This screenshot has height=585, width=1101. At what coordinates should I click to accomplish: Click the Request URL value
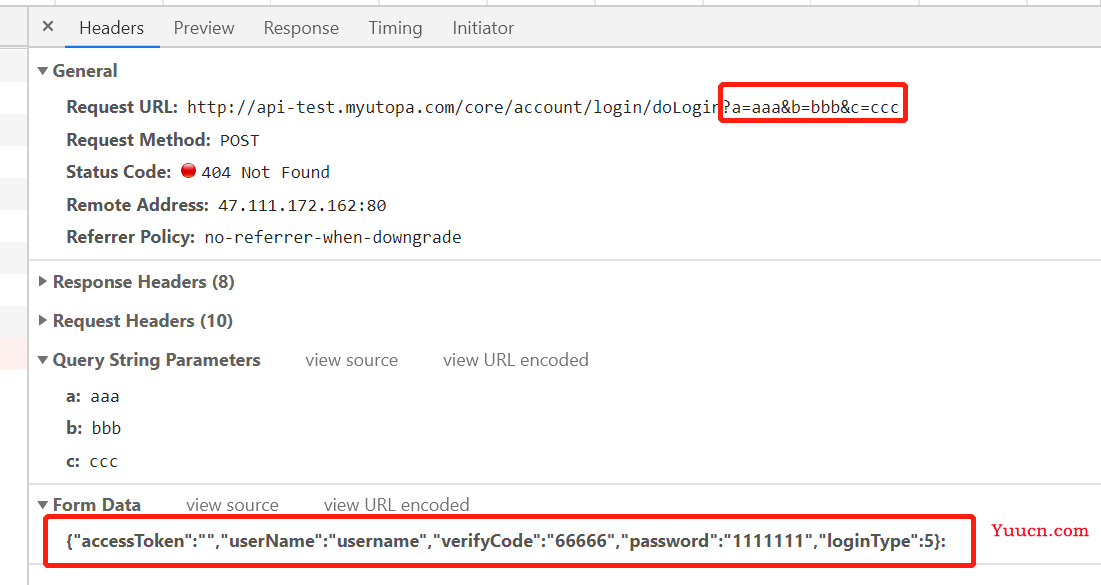(x=543, y=107)
